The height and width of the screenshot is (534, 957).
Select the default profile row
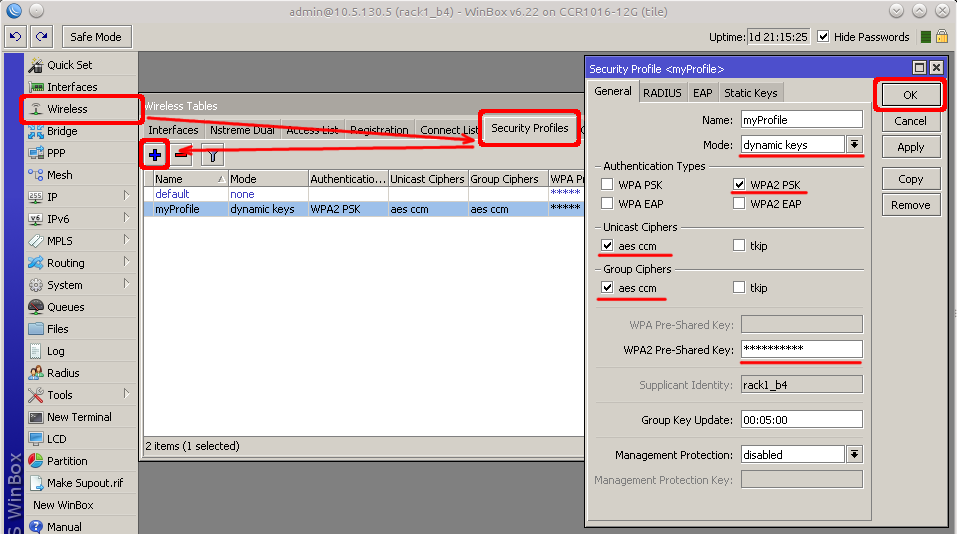172,194
